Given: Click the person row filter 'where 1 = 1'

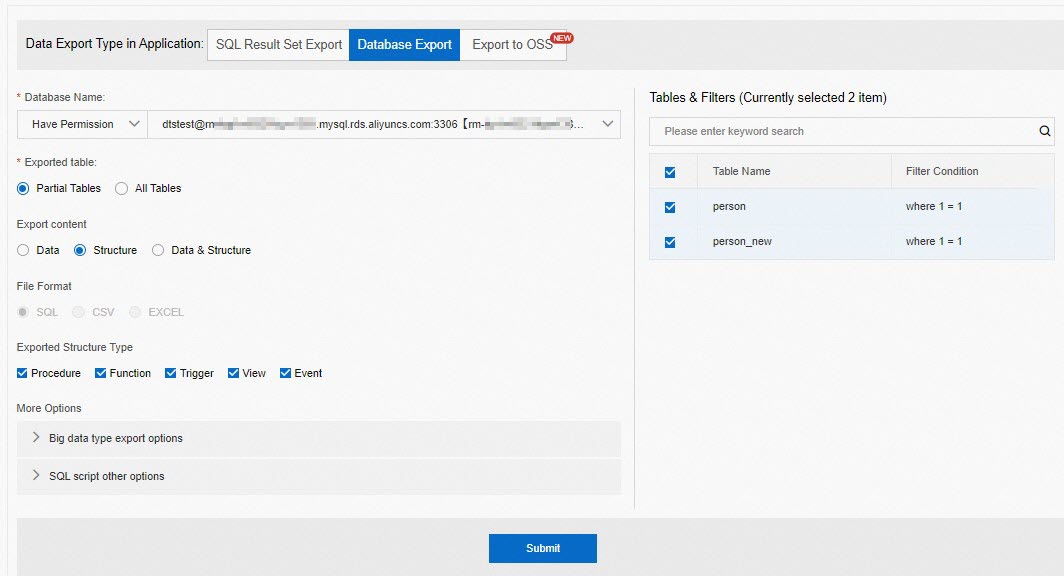Looking at the screenshot, I should point(934,206).
